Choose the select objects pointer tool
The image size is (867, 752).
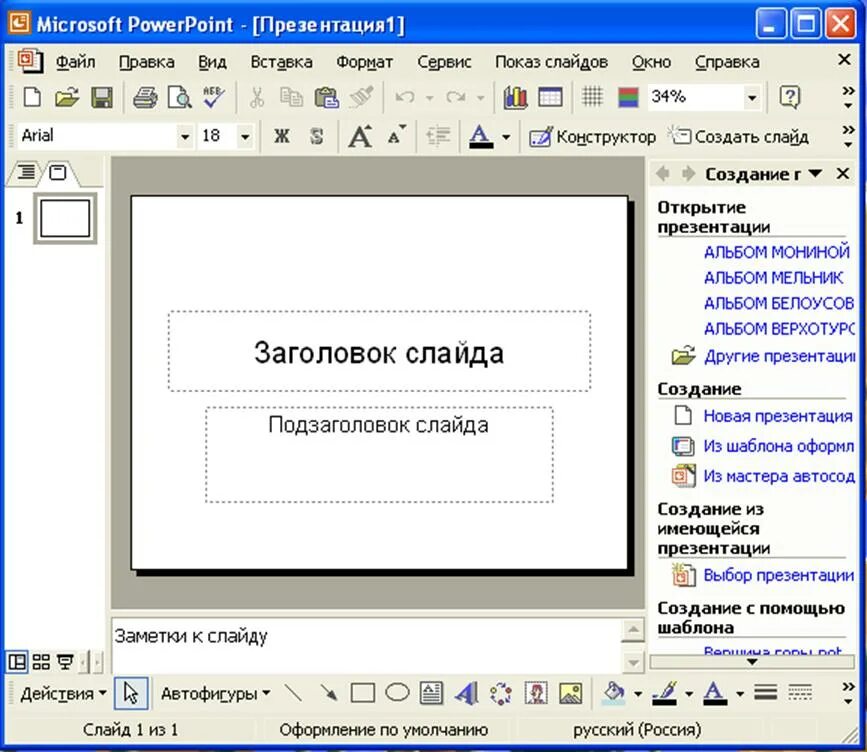[131, 692]
